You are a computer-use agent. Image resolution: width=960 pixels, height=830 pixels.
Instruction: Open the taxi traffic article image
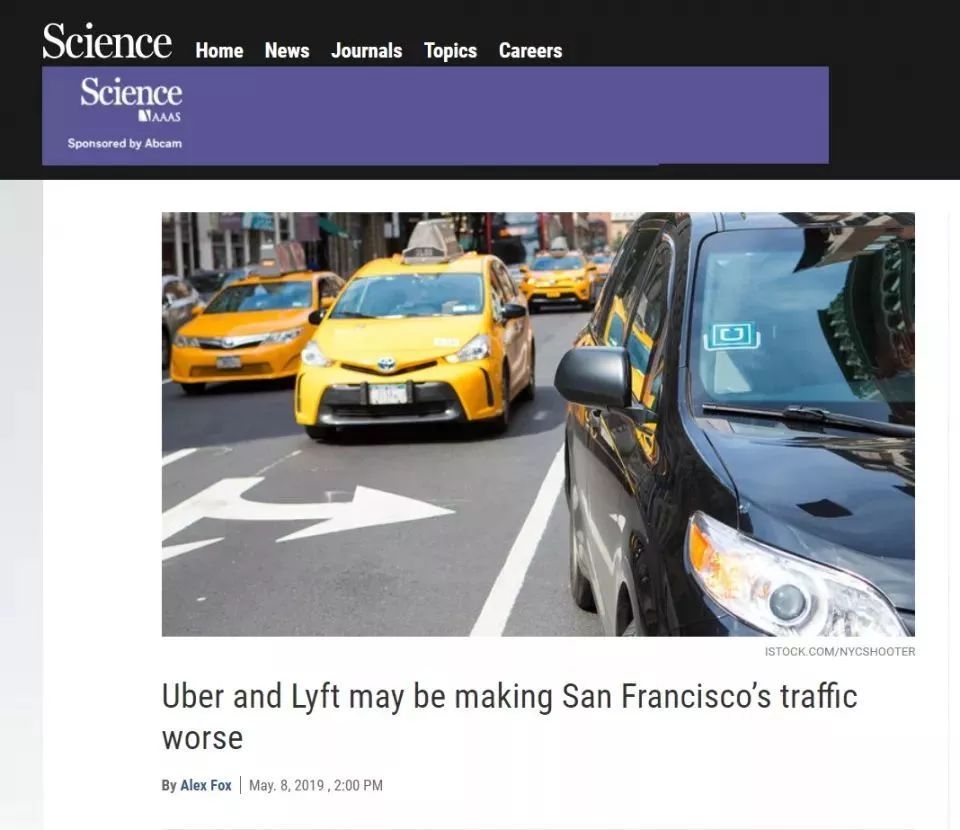(538, 424)
